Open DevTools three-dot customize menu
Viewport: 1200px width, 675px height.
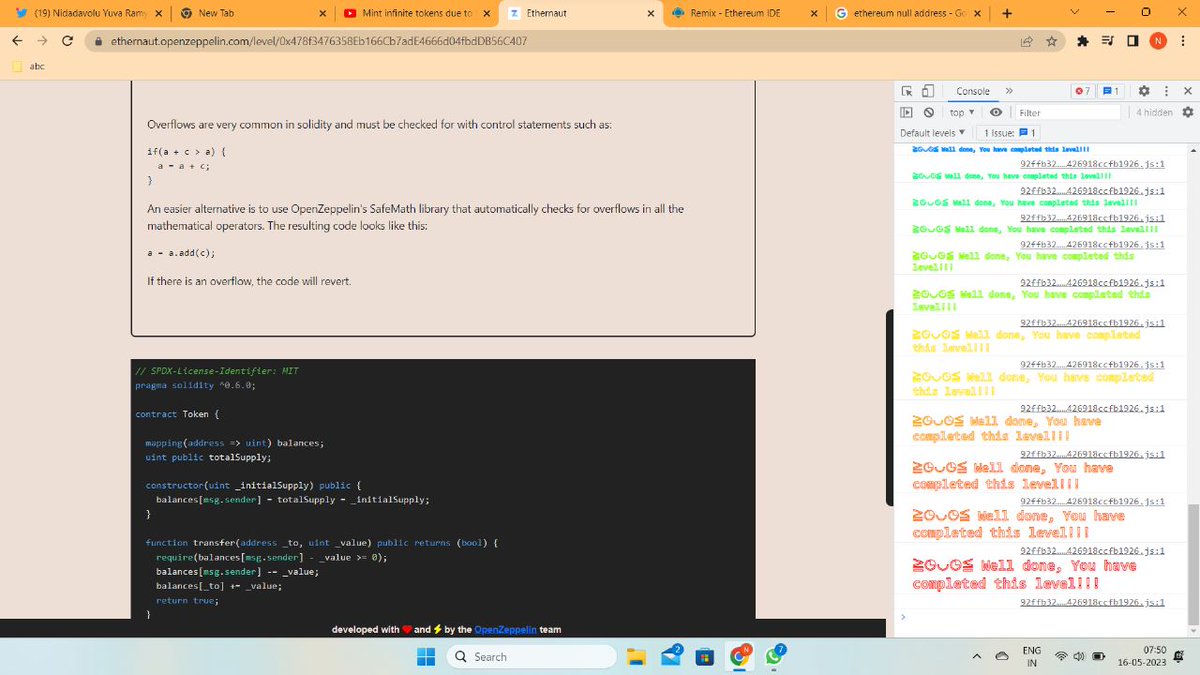click(x=1166, y=91)
